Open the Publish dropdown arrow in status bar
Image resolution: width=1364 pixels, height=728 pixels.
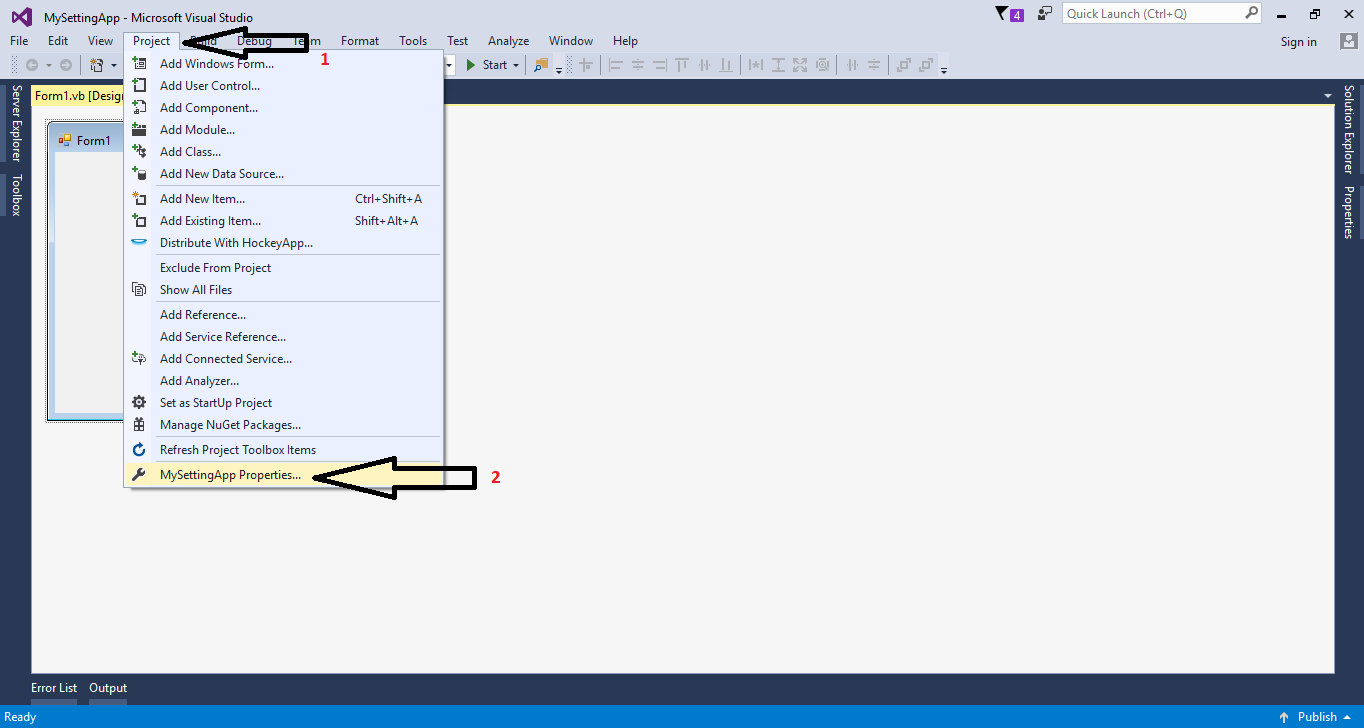coord(1347,717)
